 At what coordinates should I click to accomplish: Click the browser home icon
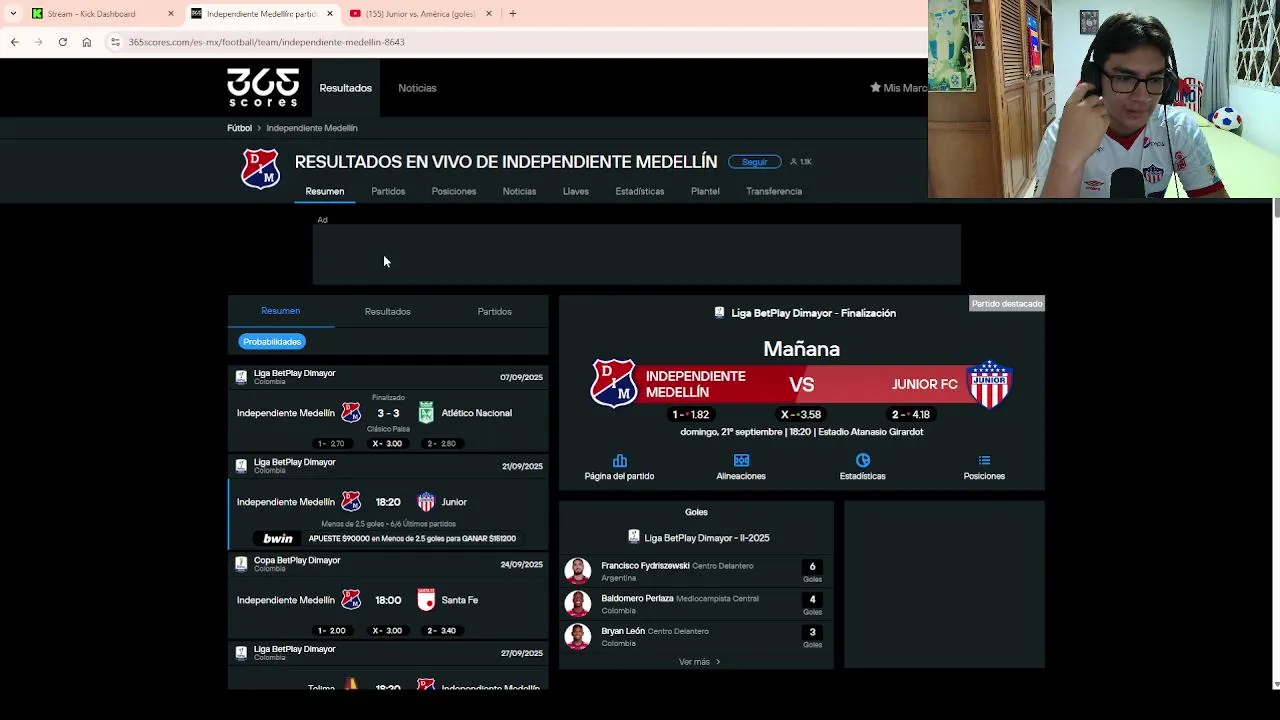click(87, 42)
